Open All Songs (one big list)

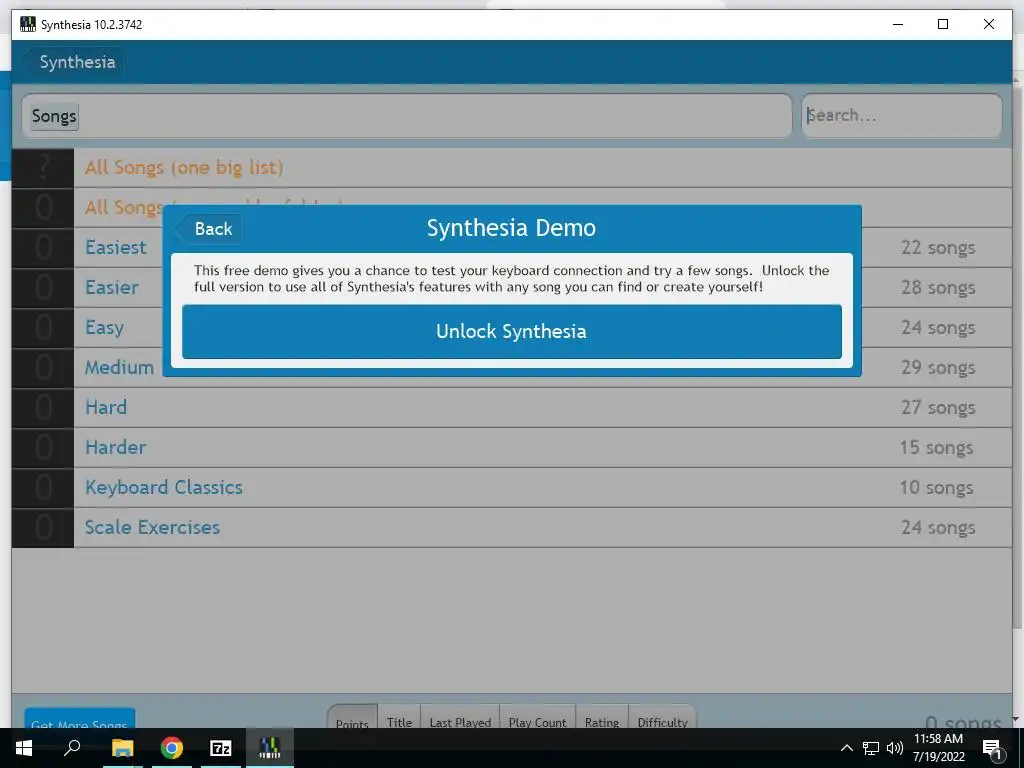pos(511,168)
